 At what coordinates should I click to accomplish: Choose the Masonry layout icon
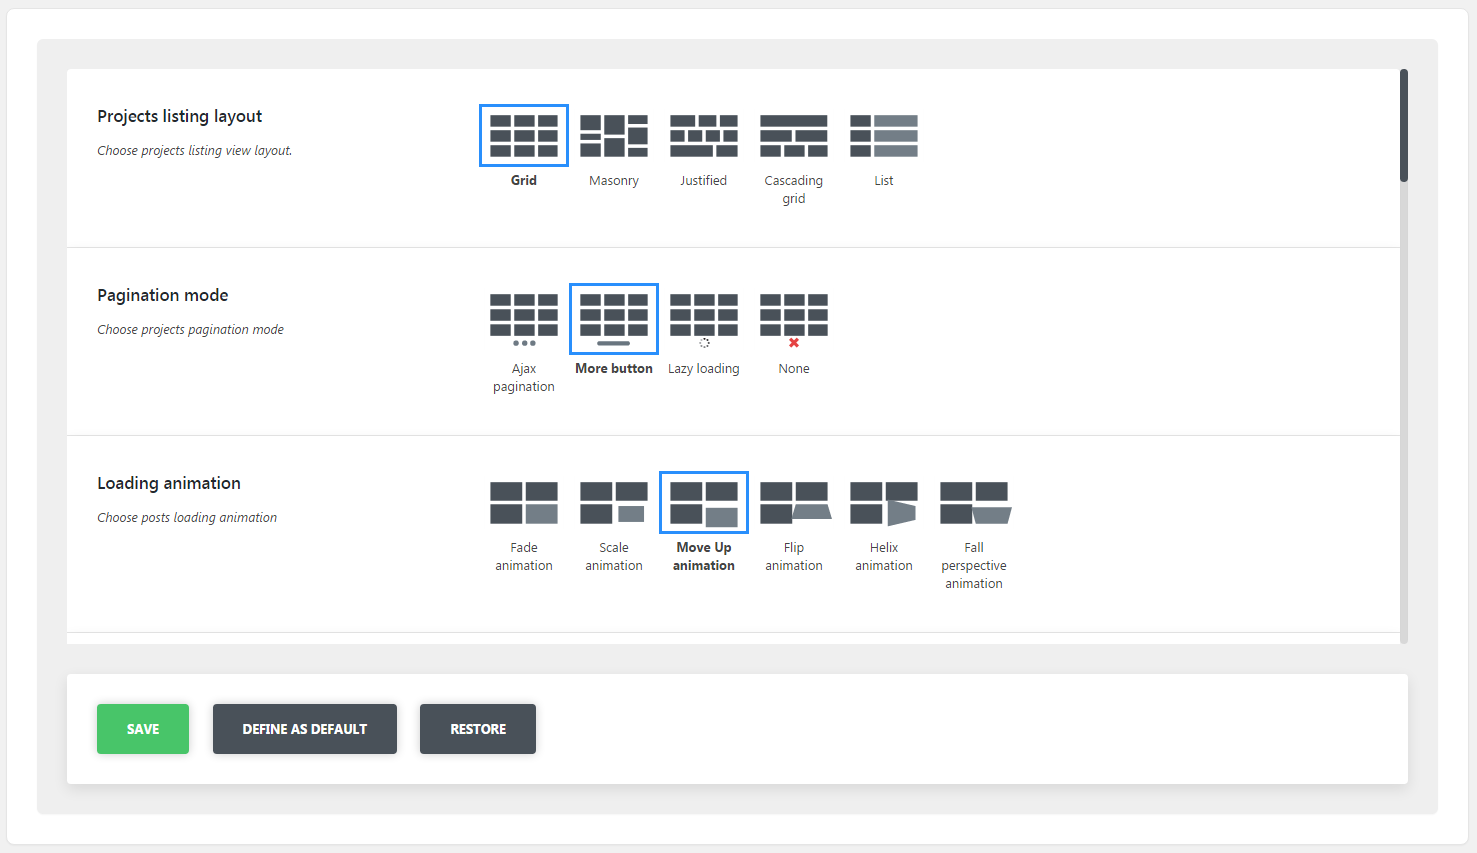pyautogui.click(x=614, y=136)
